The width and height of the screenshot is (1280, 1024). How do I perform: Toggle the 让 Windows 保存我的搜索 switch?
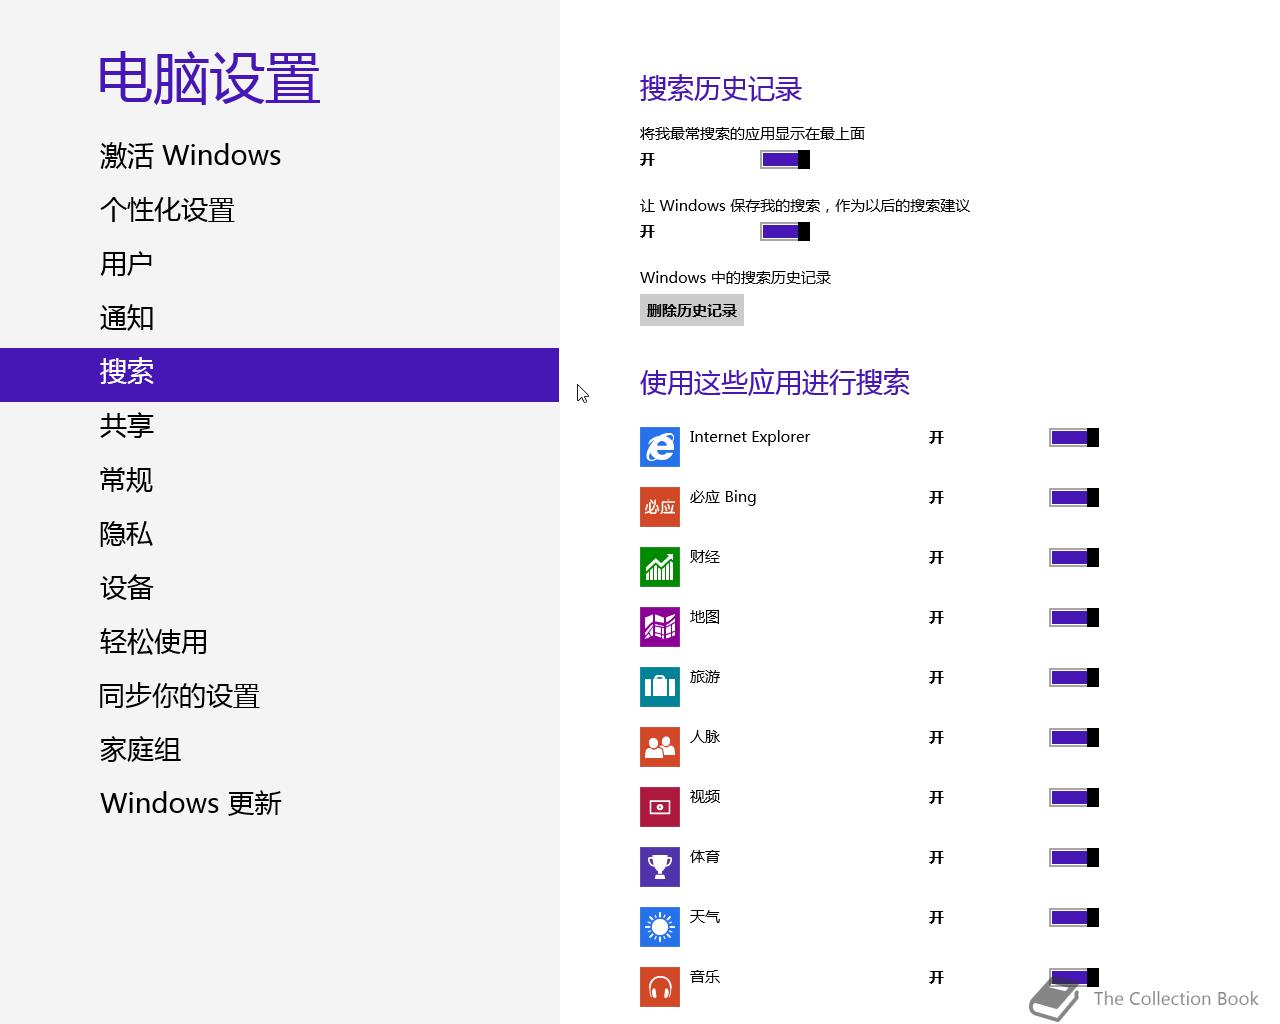785,232
